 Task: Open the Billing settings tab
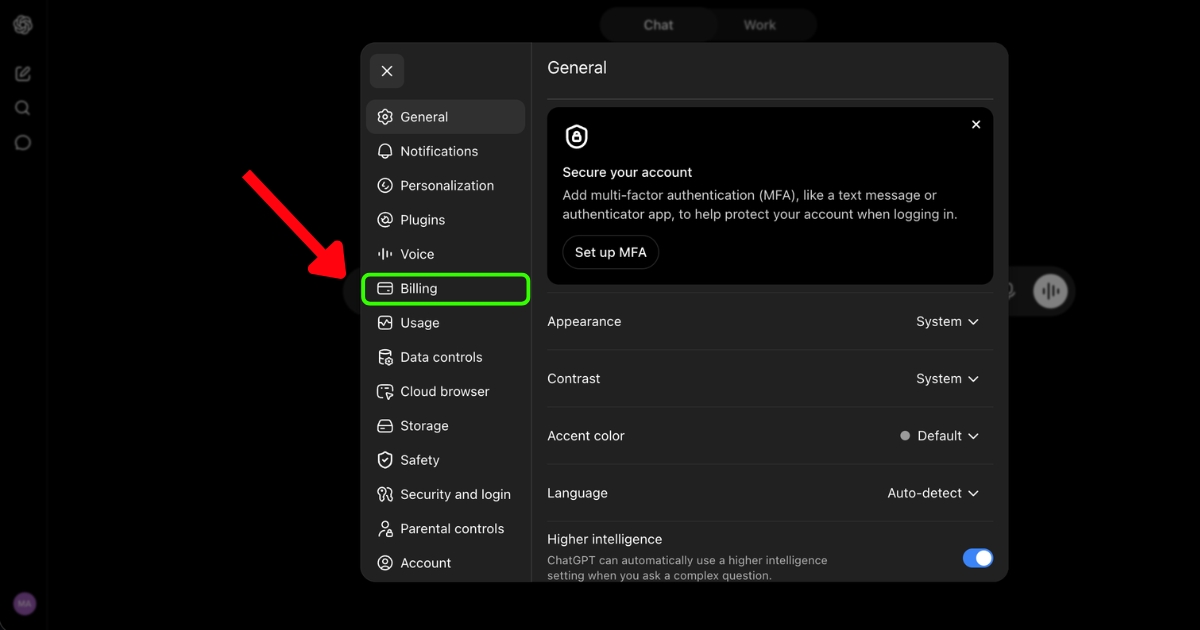coord(445,289)
